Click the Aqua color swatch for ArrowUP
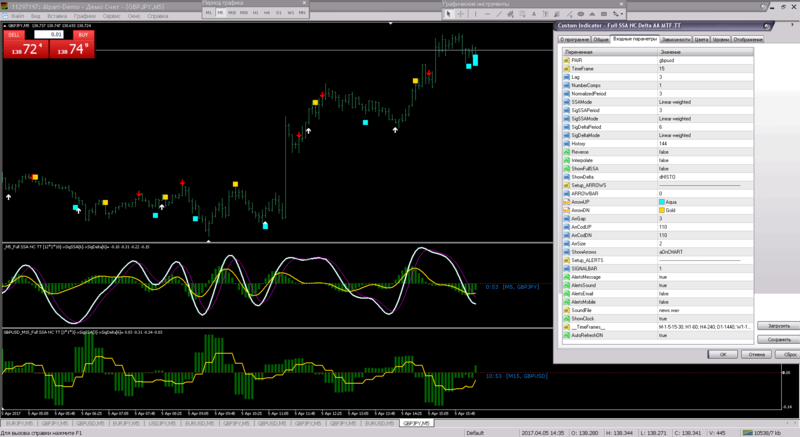Screen dimensions: 800x437 [x=662, y=201]
